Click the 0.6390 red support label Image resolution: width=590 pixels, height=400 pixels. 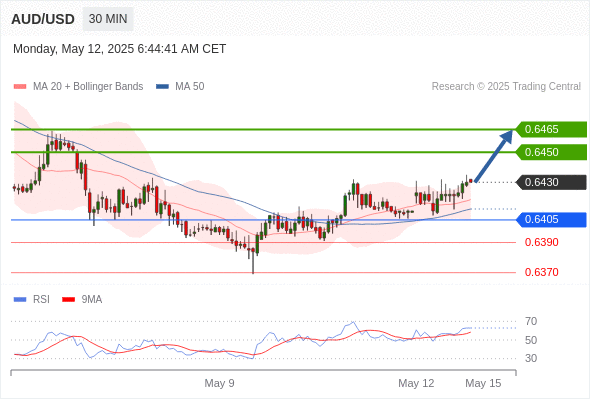[x=541, y=242]
